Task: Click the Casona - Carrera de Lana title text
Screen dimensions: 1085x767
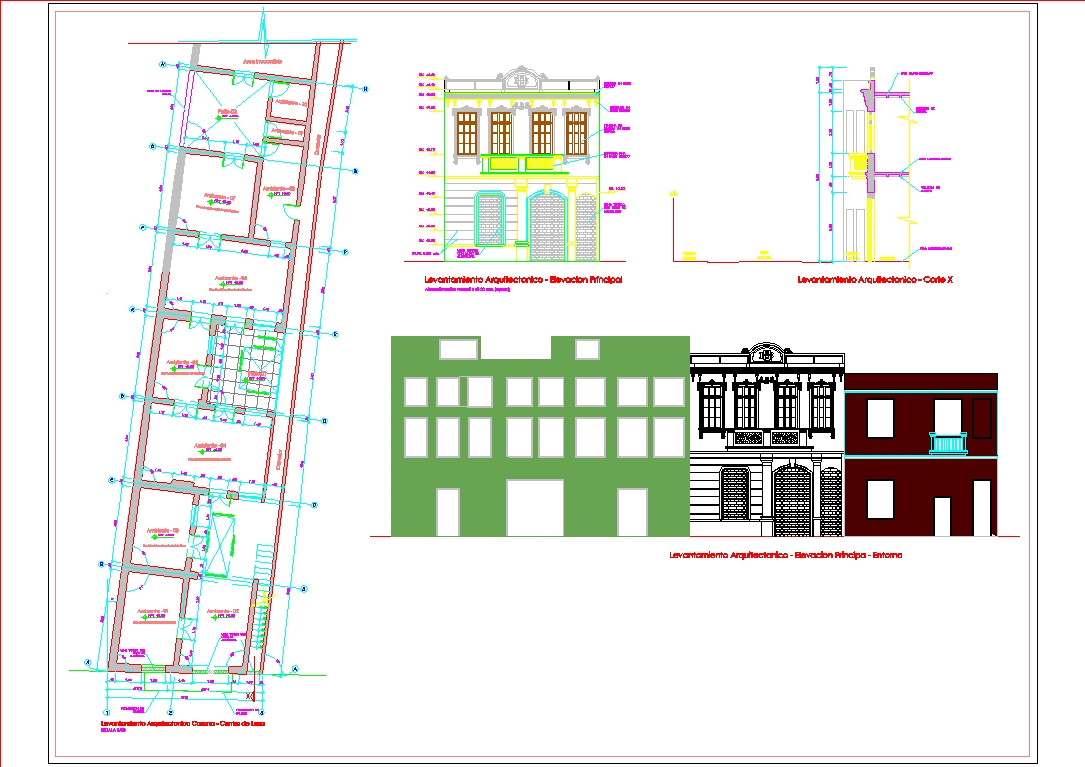Action: (x=184, y=723)
